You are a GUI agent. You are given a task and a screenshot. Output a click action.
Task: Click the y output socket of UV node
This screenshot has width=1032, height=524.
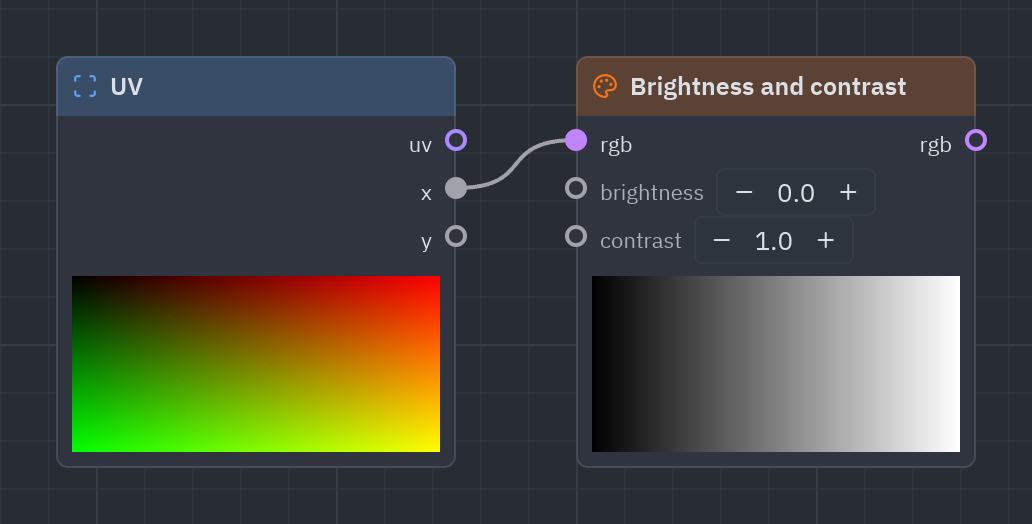pyautogui.click(x=456, y=236)
